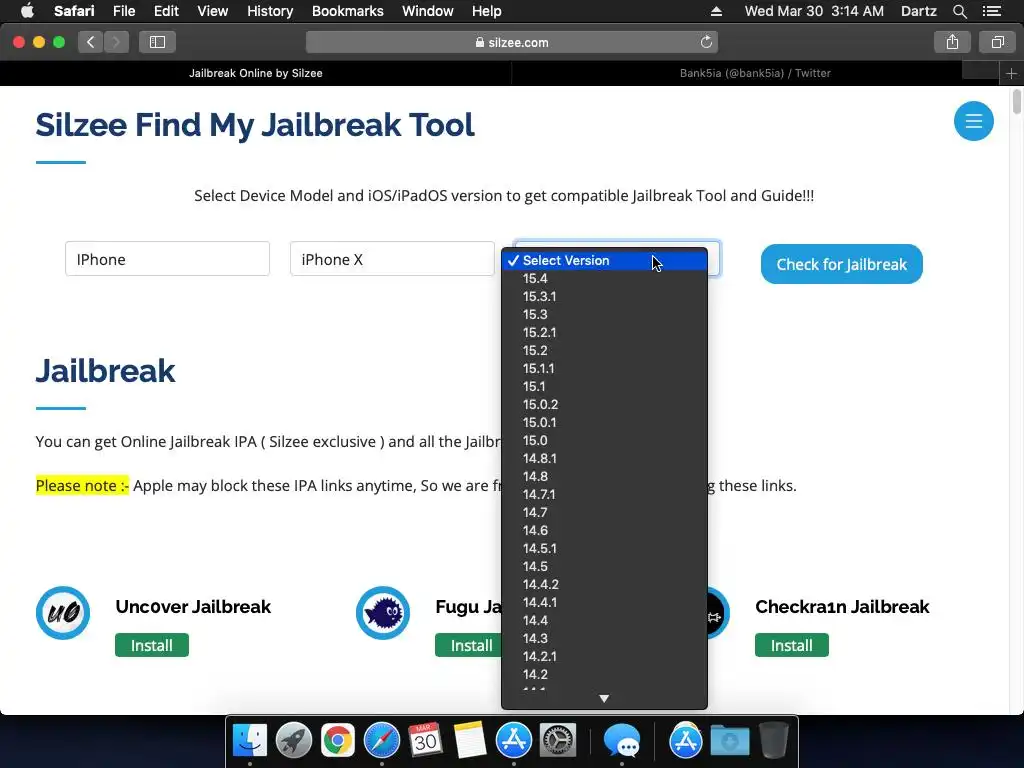Click the eject icon in menu bar

(x=716, y=11)
